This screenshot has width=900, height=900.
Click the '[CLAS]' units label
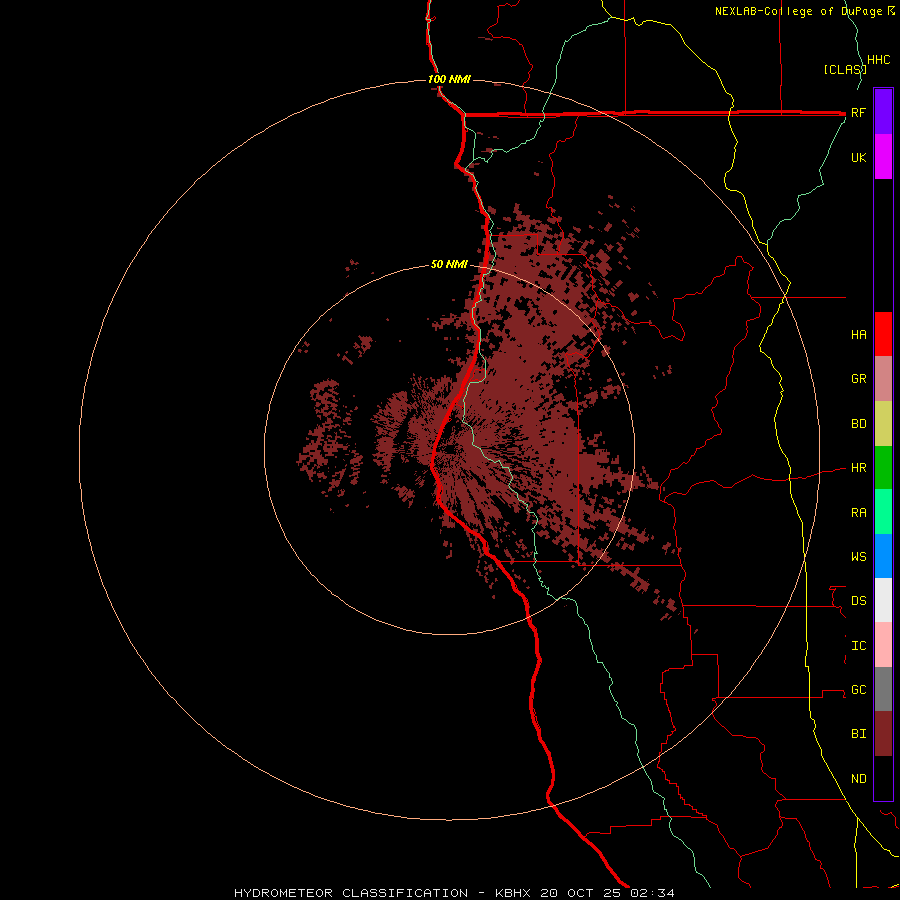845,69
